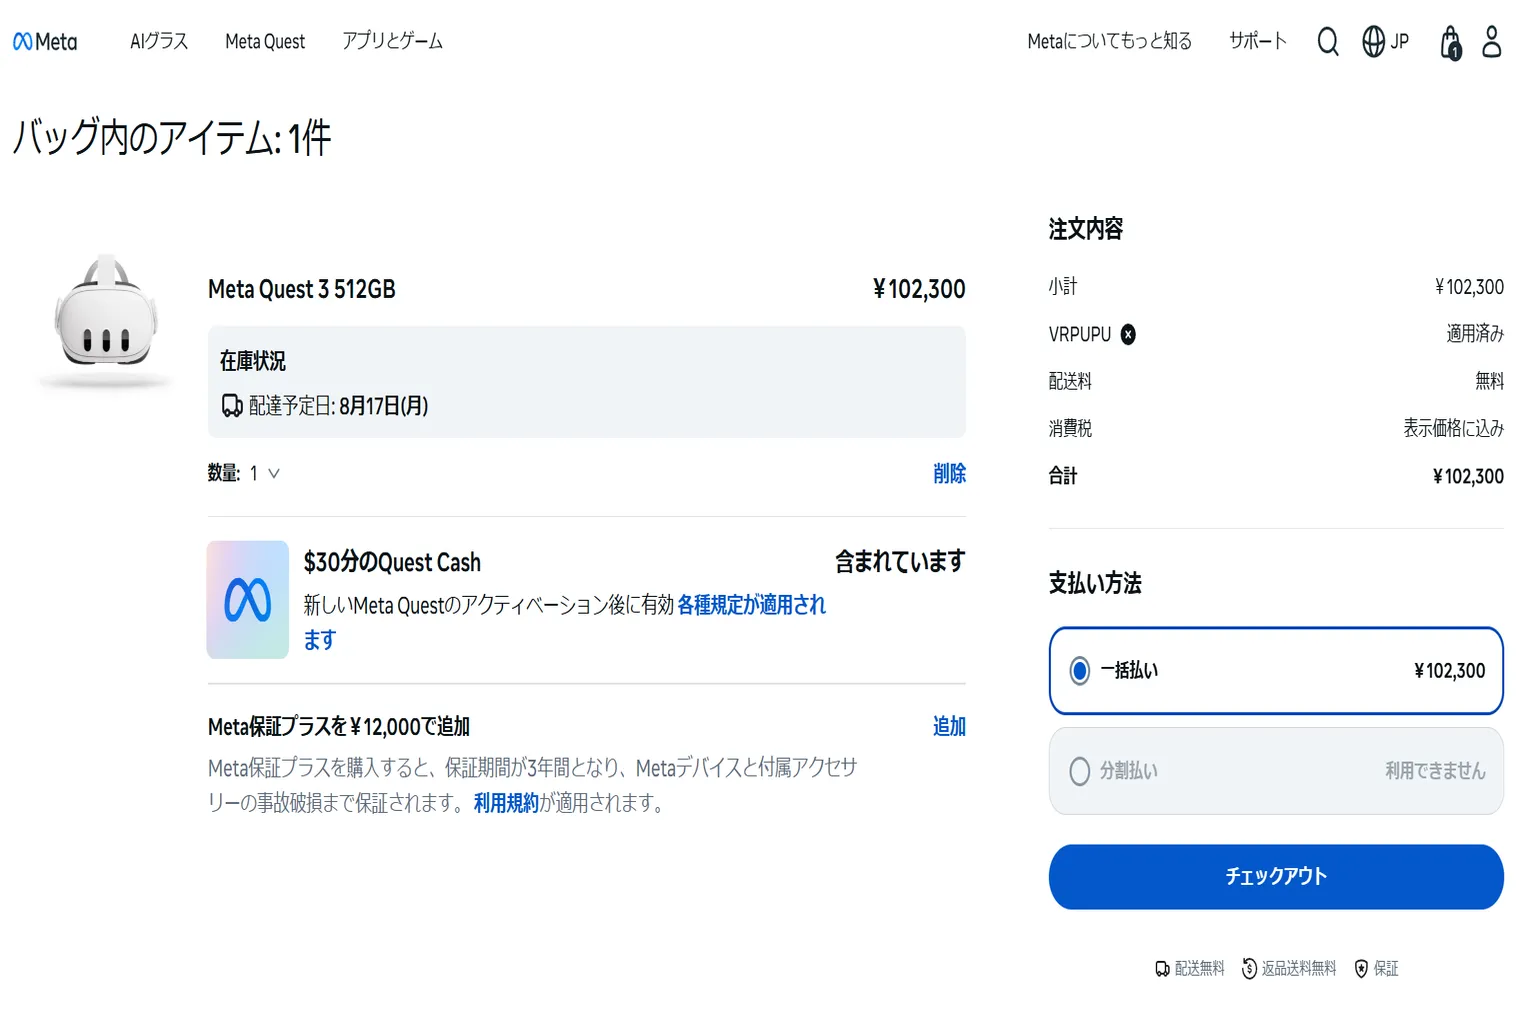Open the AIグラス menu

pos(159,41)
